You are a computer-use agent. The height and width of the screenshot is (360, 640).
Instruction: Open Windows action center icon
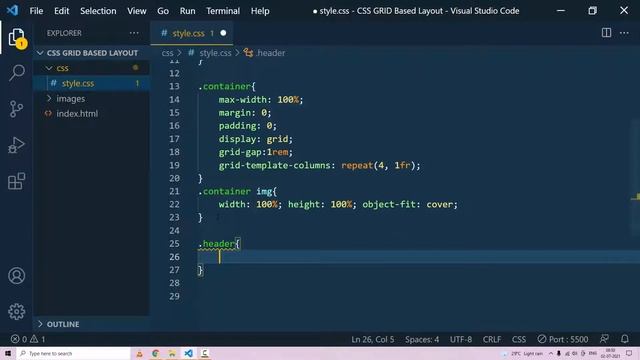coord(629,353)
